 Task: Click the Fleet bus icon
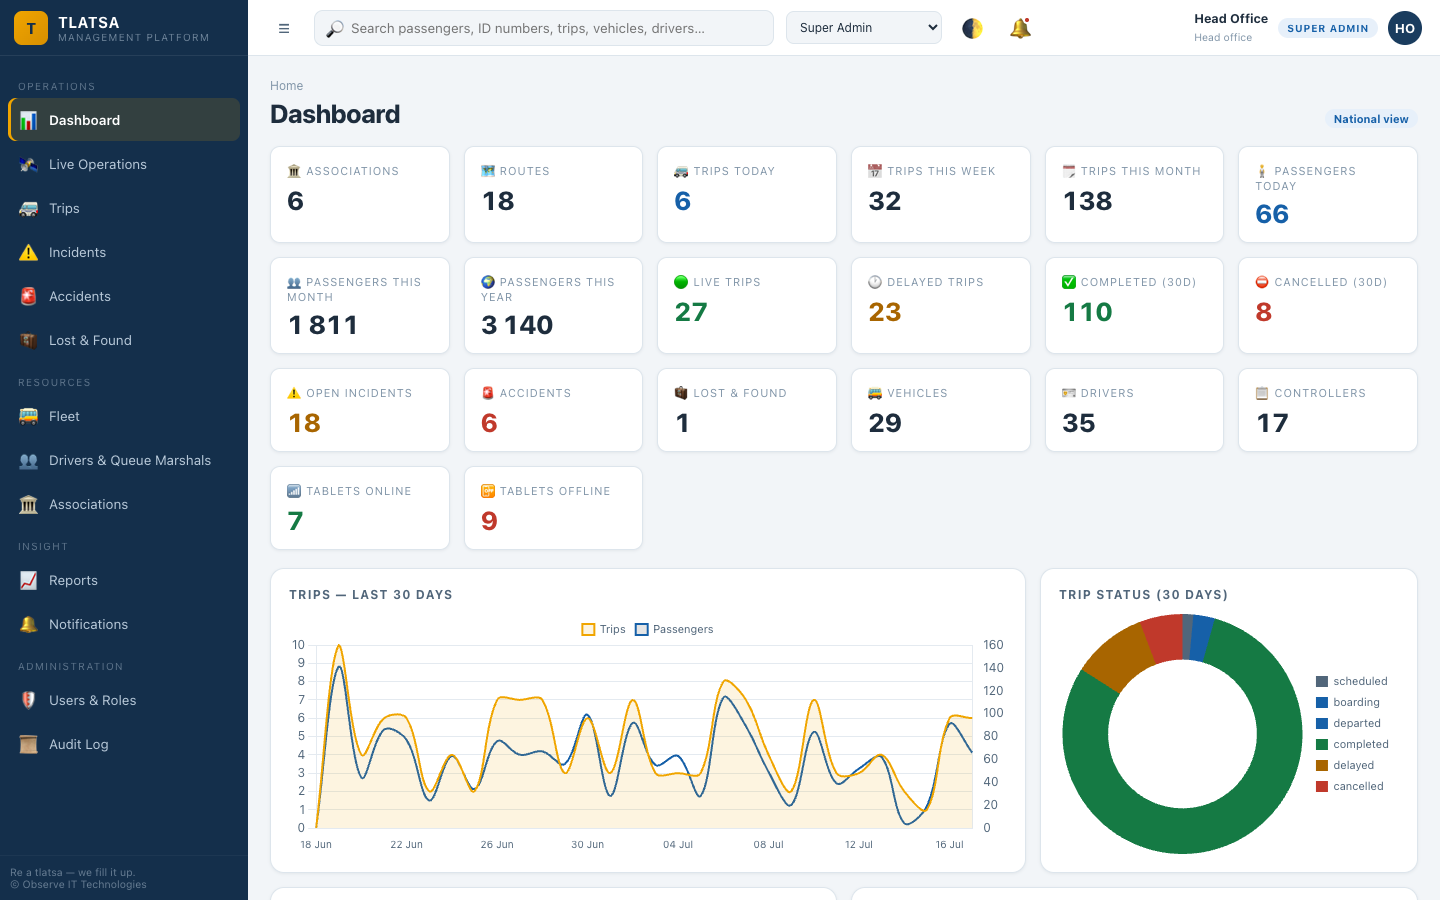coord(29,416)
